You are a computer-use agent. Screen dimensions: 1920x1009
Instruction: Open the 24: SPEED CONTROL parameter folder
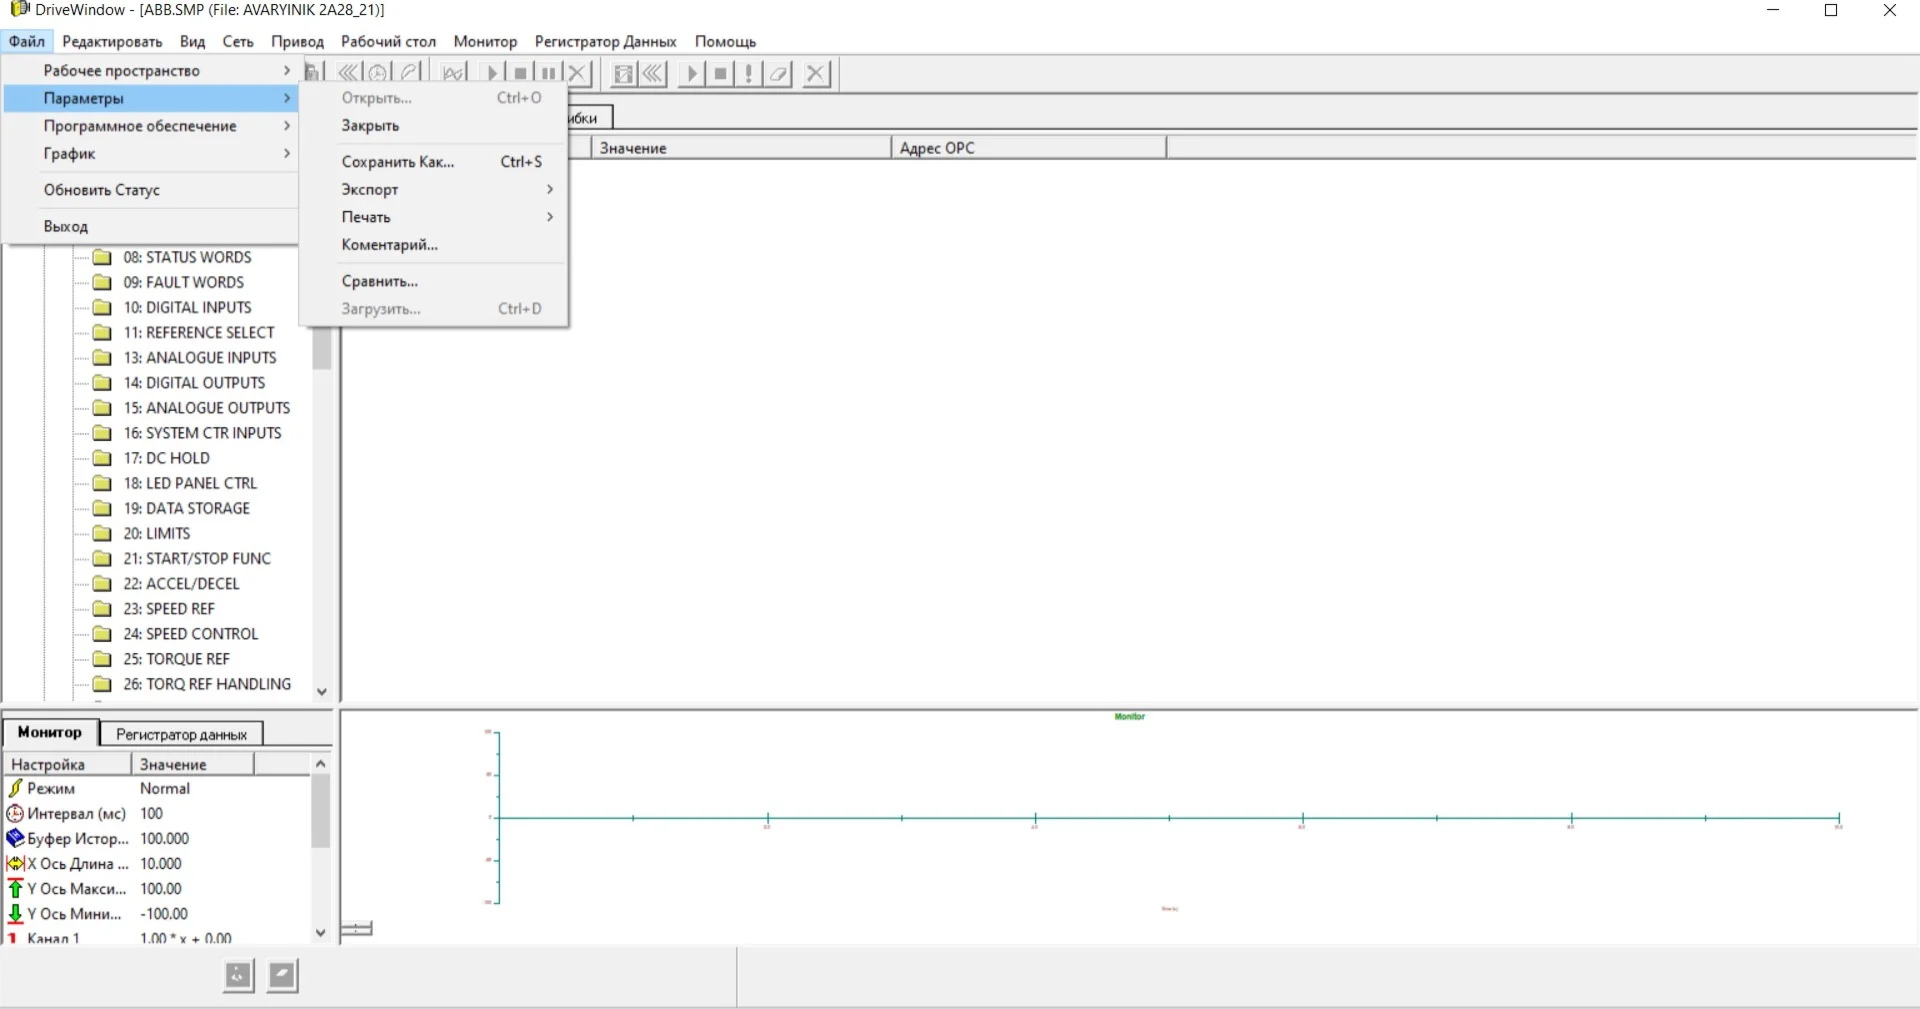[189, 633]
